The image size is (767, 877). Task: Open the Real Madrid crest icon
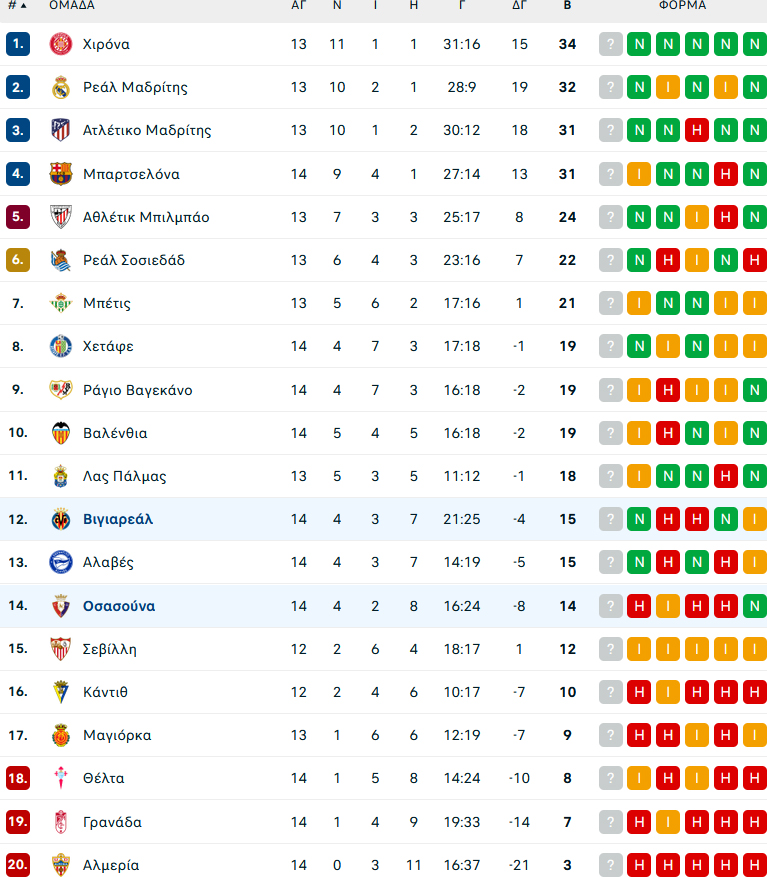[x=60, y=87]
